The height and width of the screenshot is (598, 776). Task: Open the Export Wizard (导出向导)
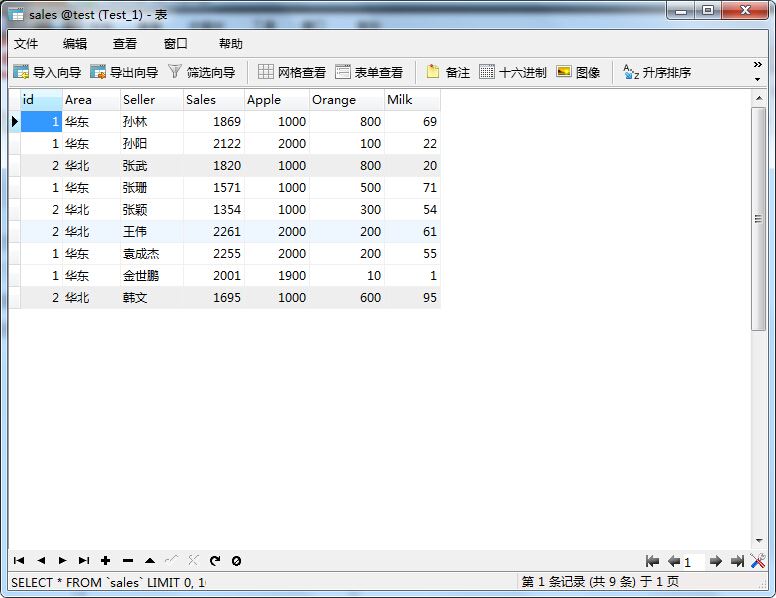coord(124,72)
